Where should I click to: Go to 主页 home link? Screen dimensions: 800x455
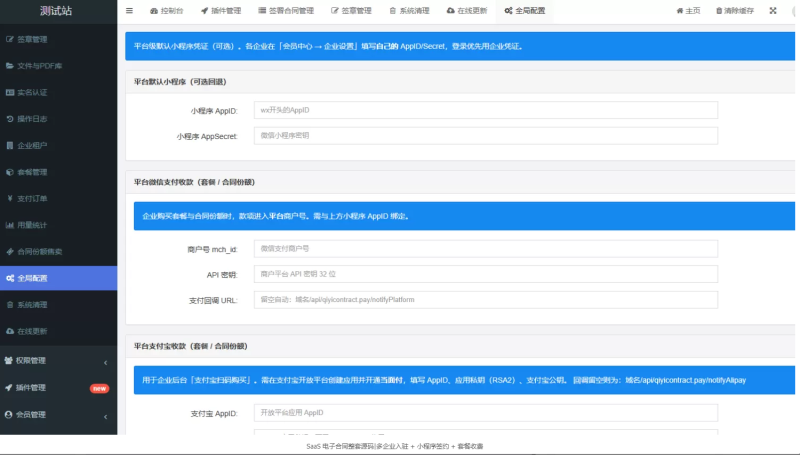[x=688, y=11]
